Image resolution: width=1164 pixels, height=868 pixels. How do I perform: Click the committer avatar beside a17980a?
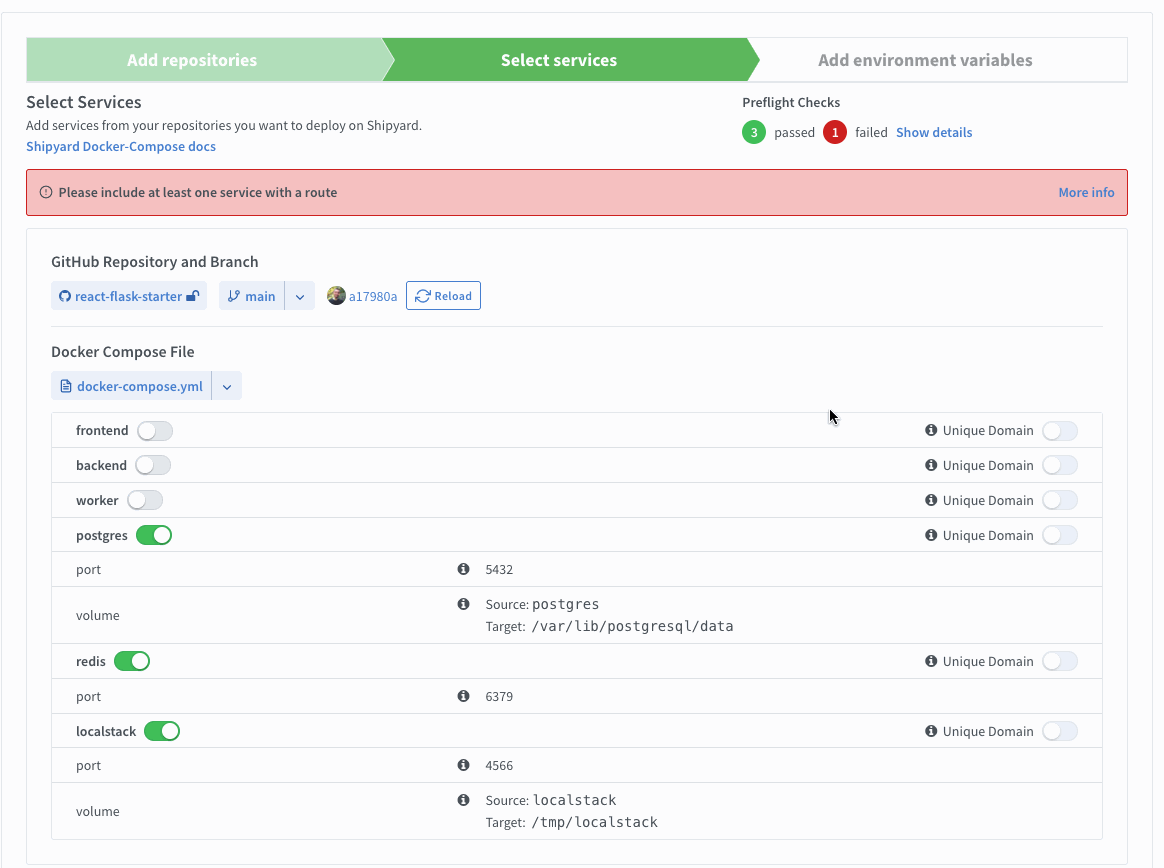click(x=336, y=296)
